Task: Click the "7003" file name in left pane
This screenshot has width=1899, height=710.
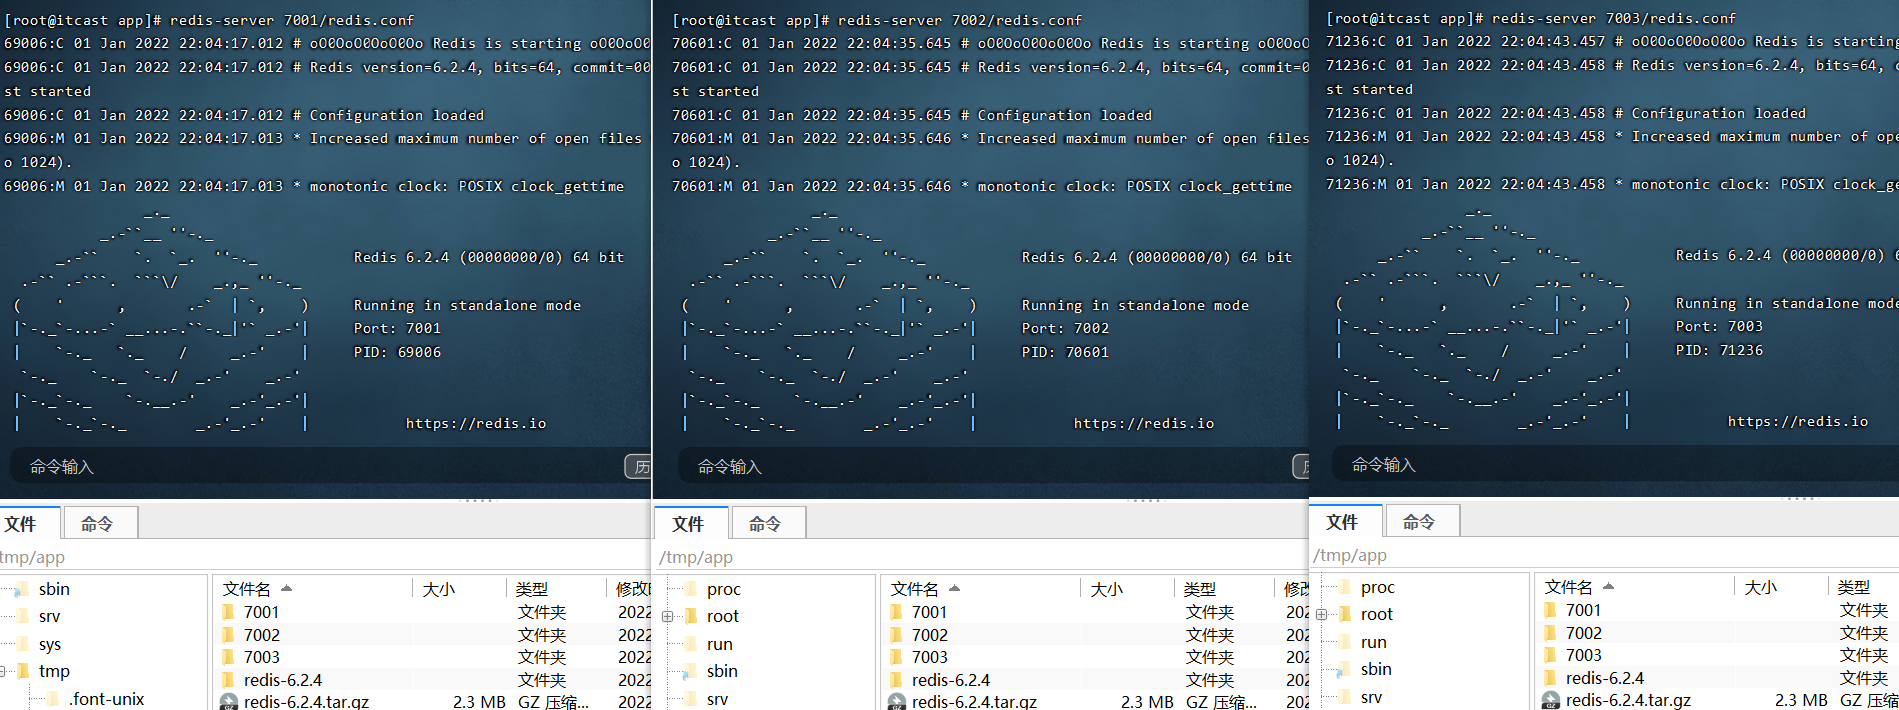Action: (262, 657)
